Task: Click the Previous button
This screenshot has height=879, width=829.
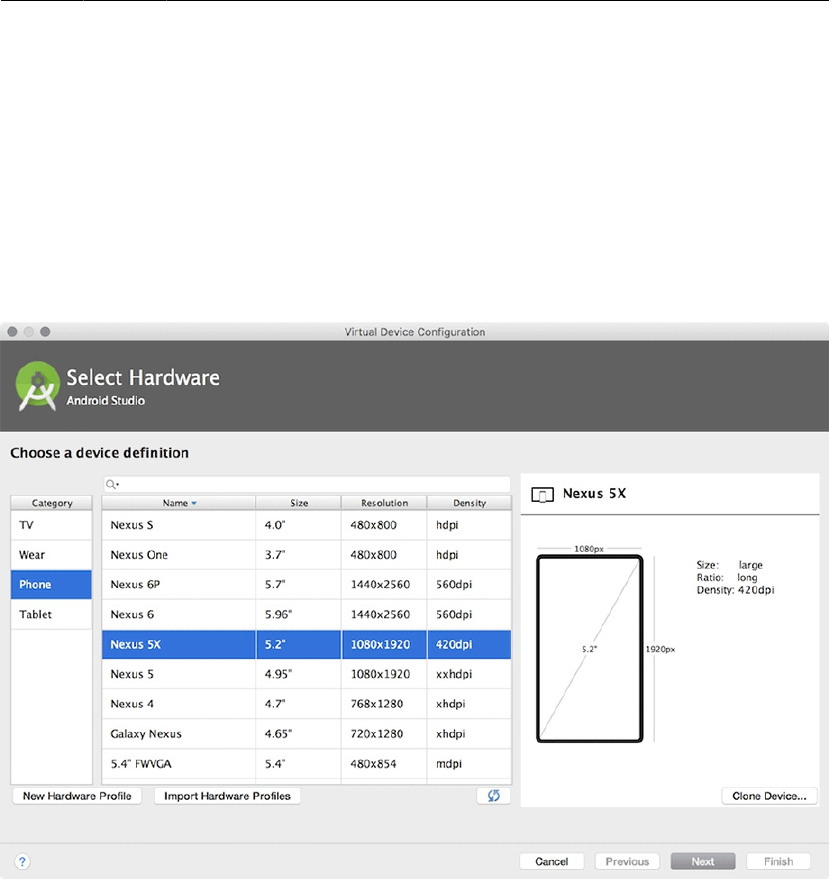Action: pyautogui.click(x=627, y=862)
